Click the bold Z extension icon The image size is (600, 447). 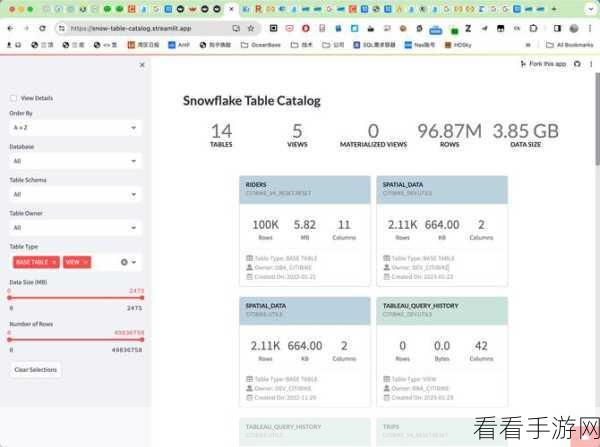click(468, 28)
